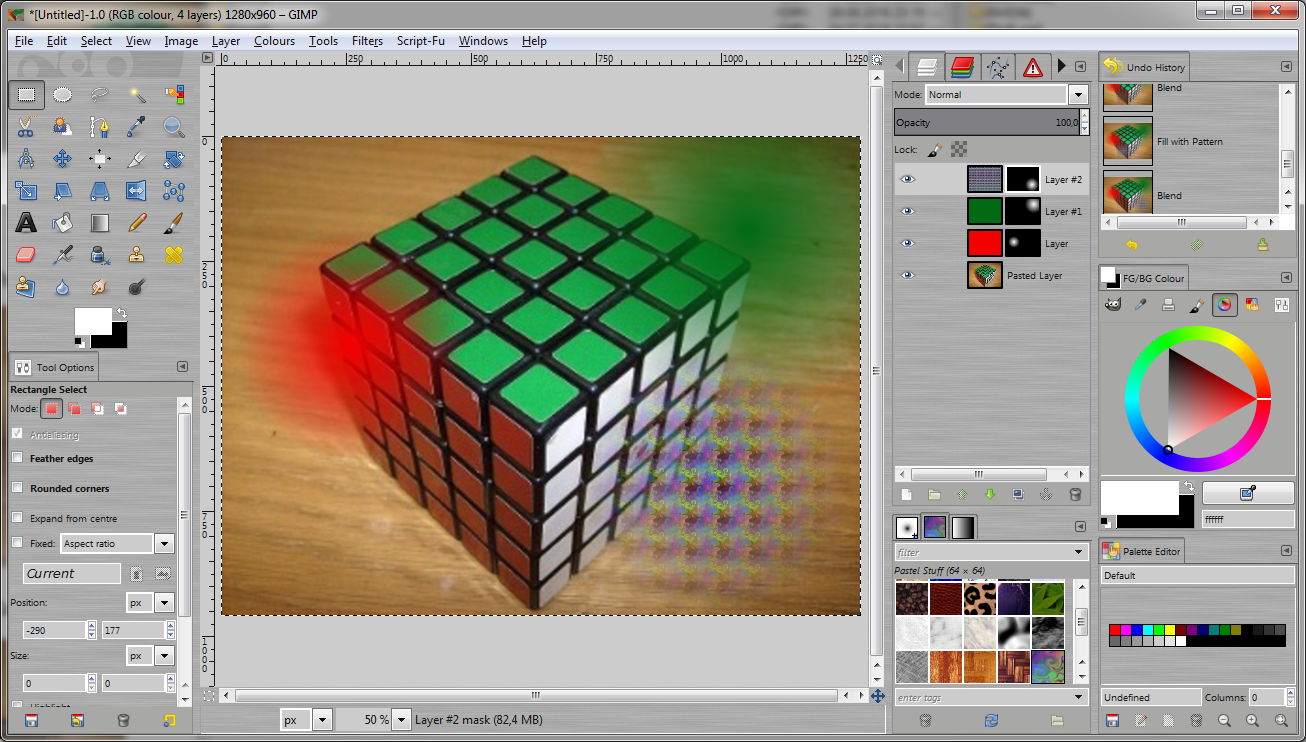Image resolution: width=1306 pixels, height=742 pixels.
Task: Click the layer Opacity slider
Action: point(985,123)
